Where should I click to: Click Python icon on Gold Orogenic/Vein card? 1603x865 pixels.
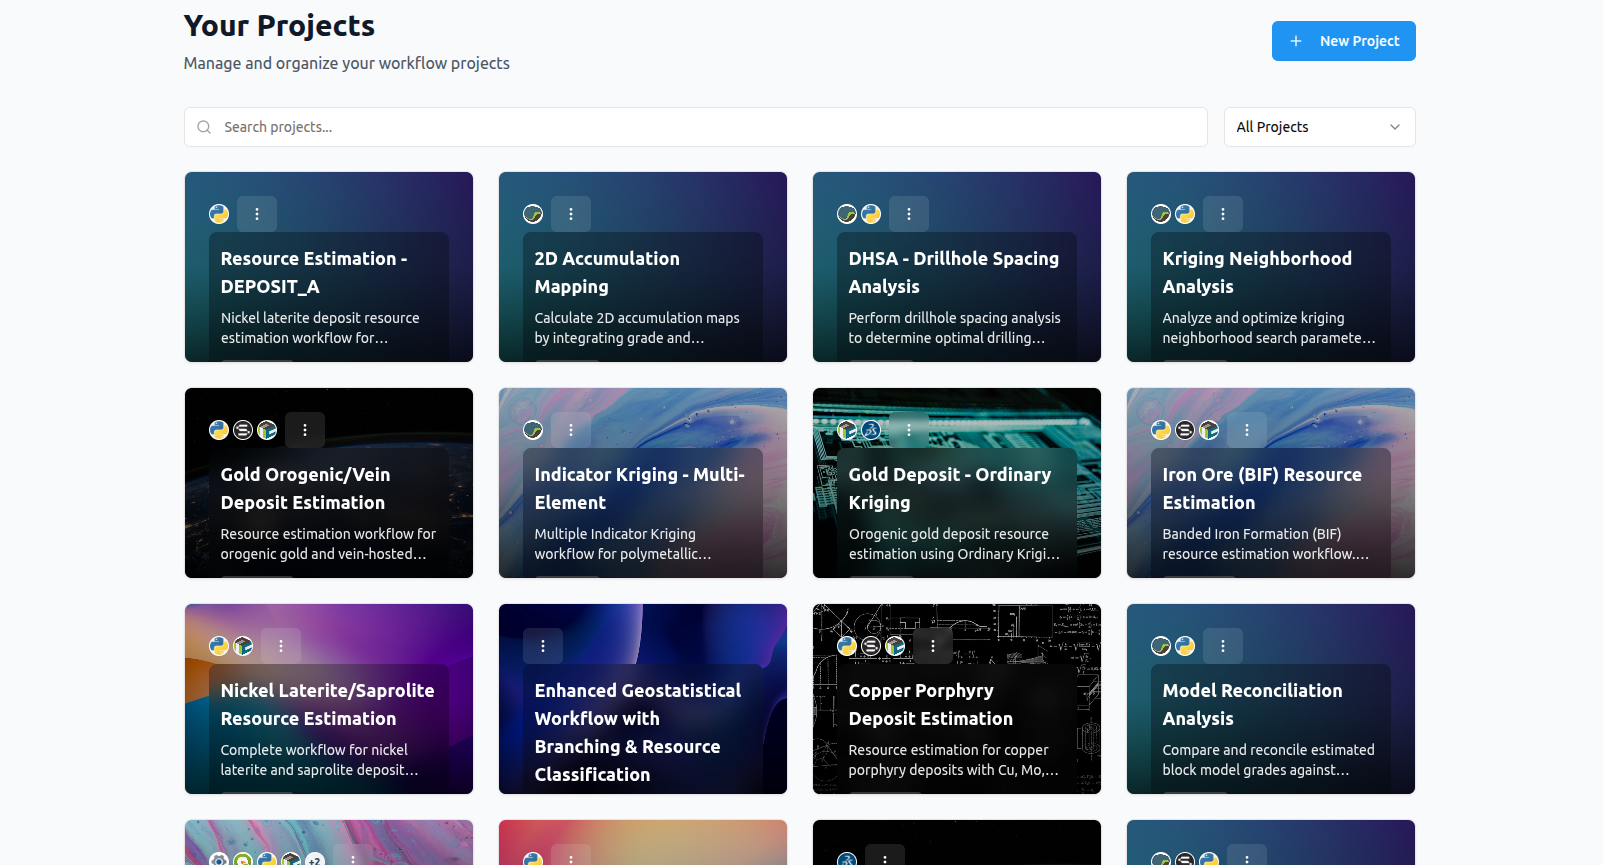tap(219, 430)
